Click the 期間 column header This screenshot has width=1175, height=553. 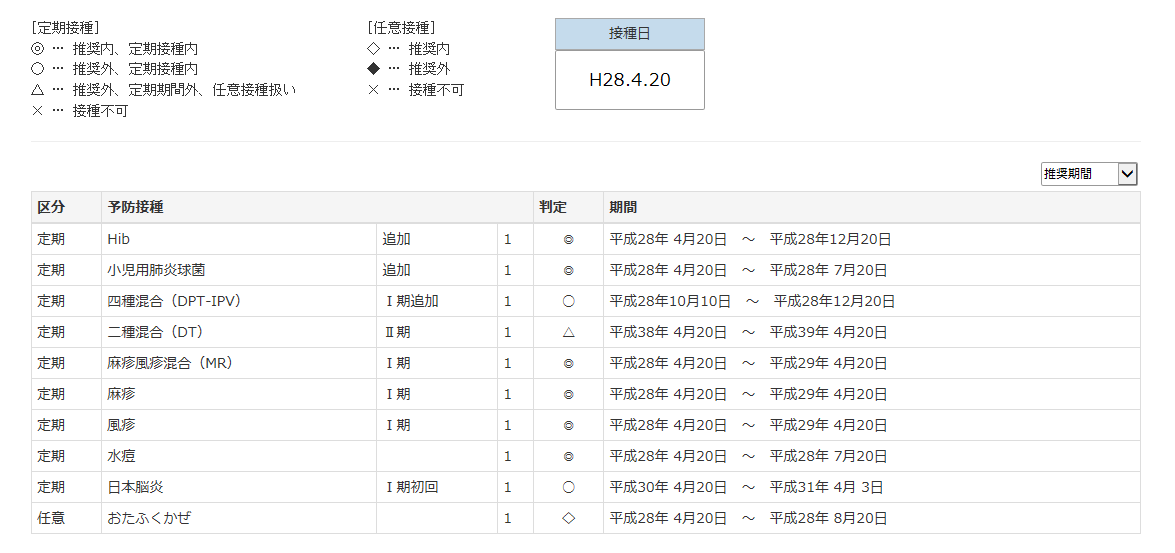623,208
